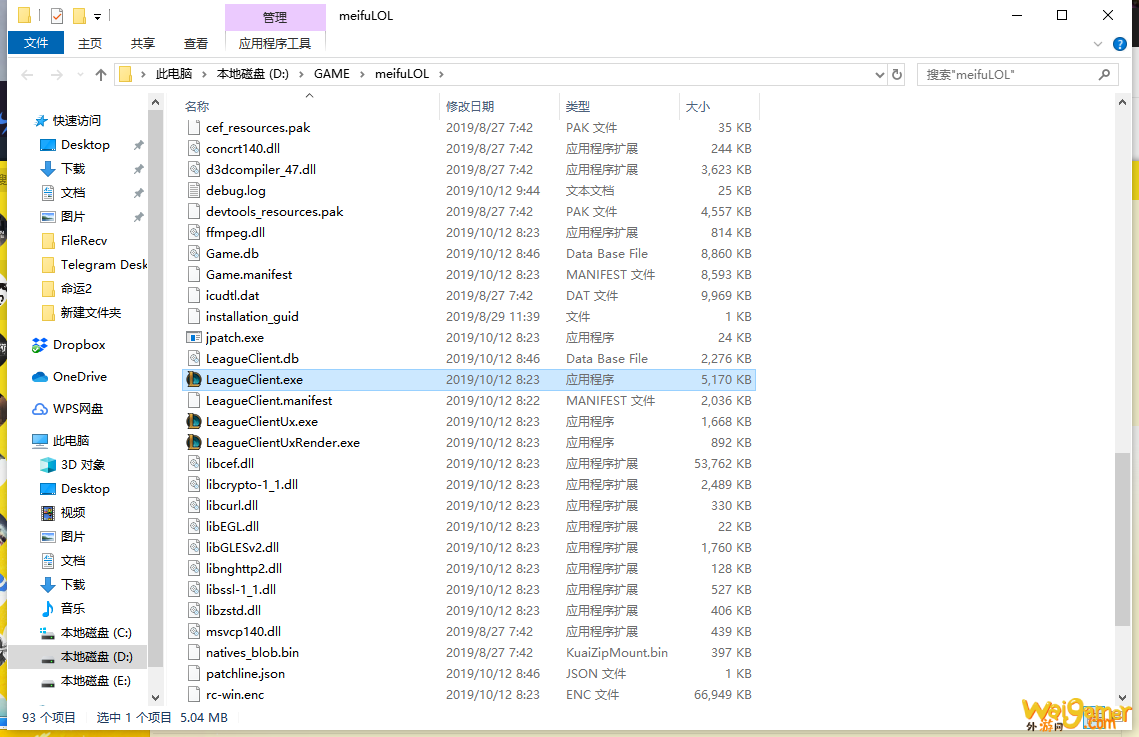
Task: Expand the ribbon with chevron arrow
Action: point(1098,44)
